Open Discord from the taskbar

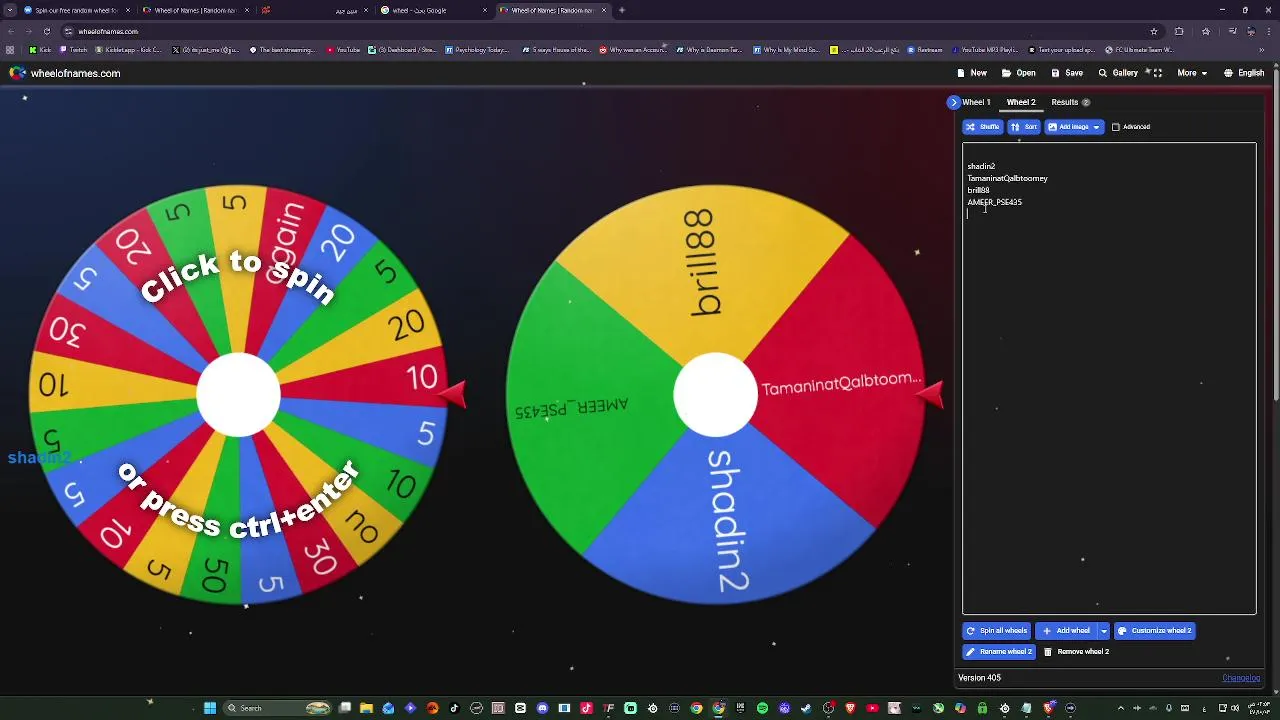click(x=542, y=708)
